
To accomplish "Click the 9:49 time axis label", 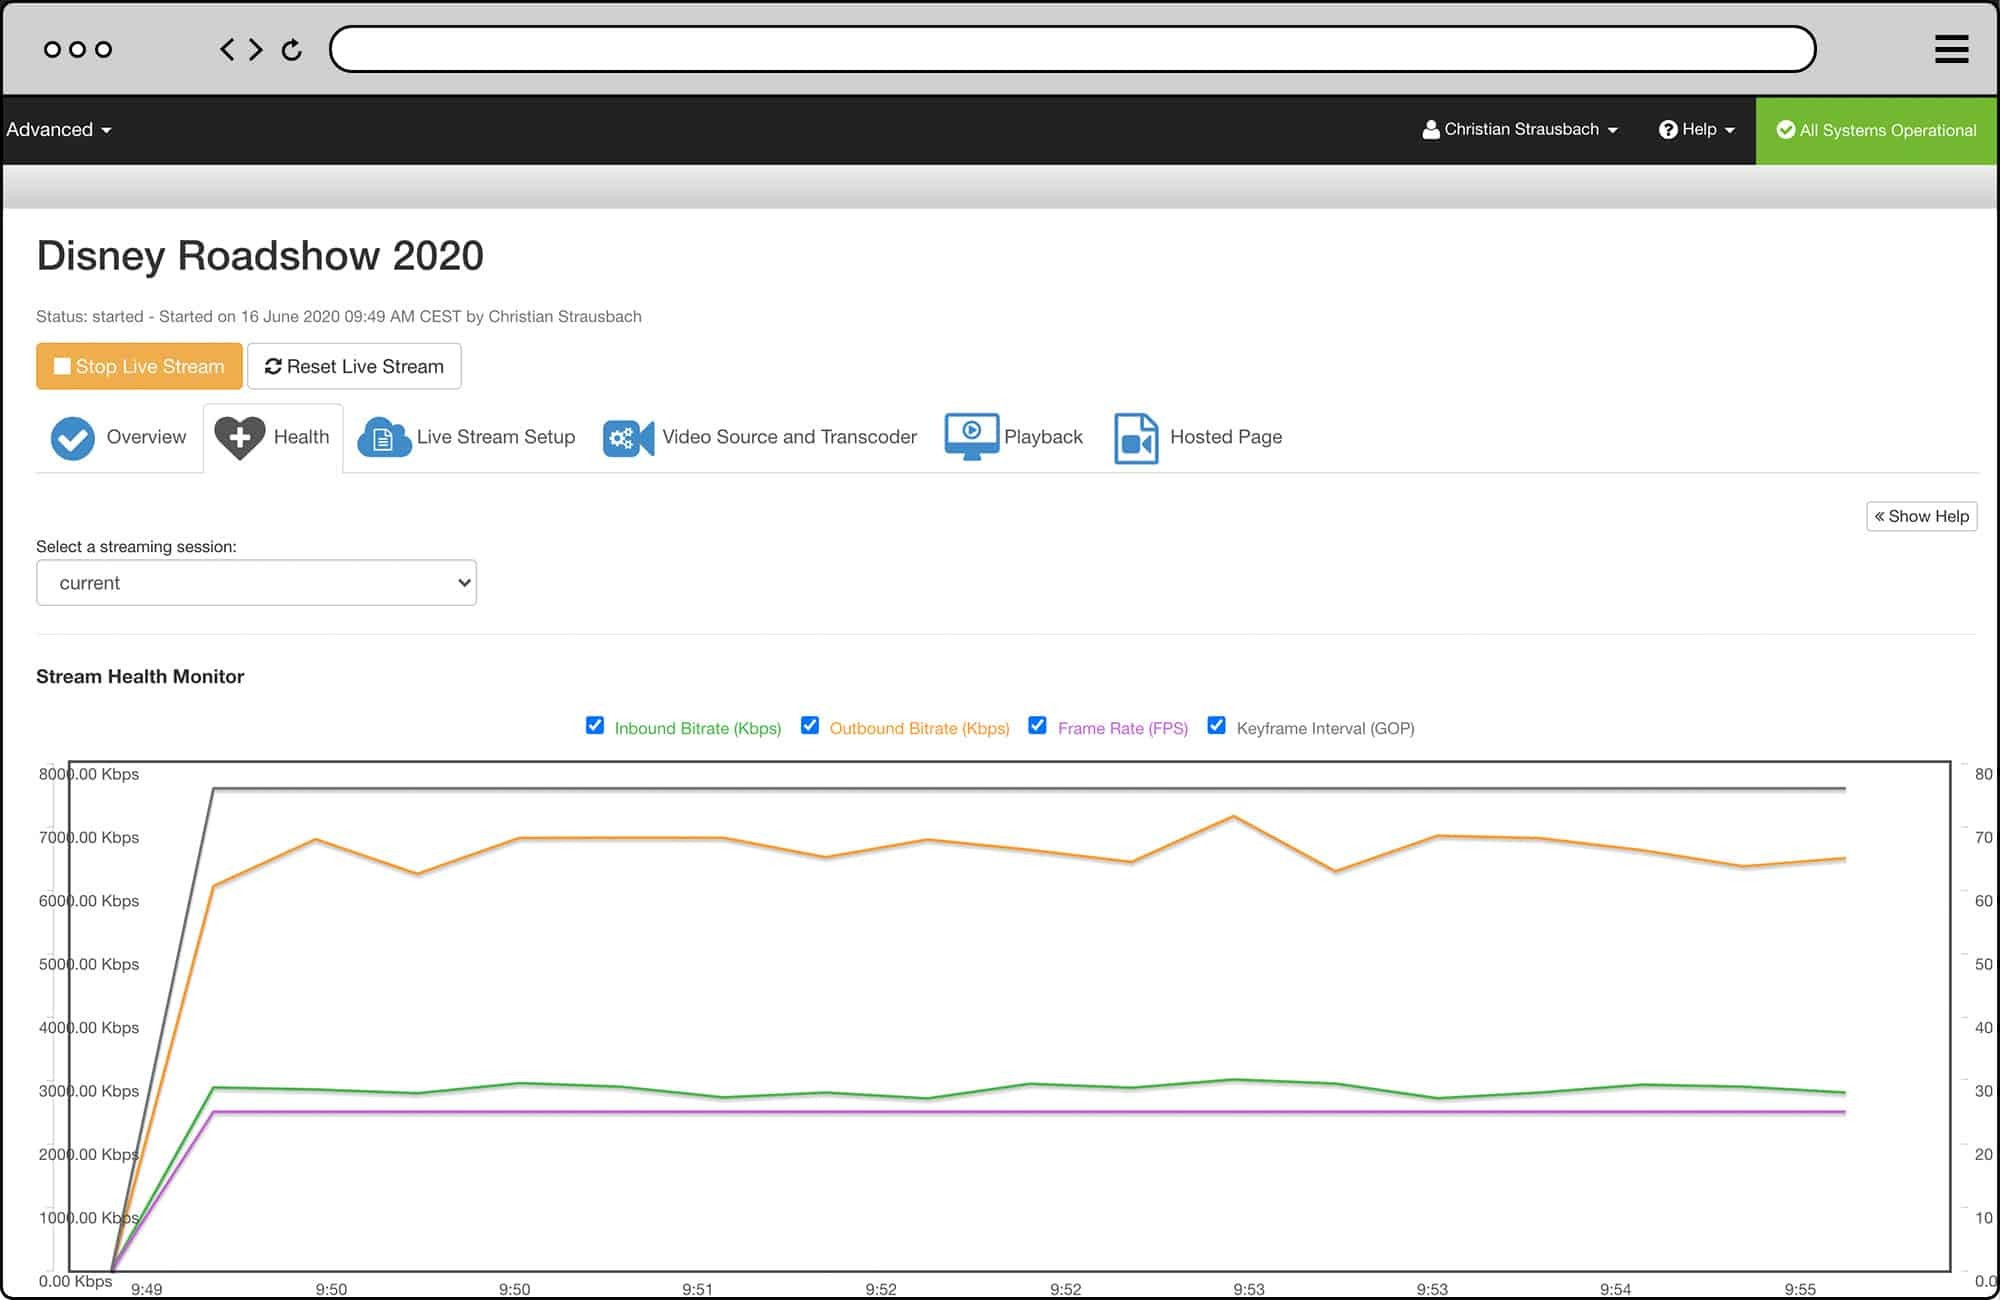I will click(146, 1289).
